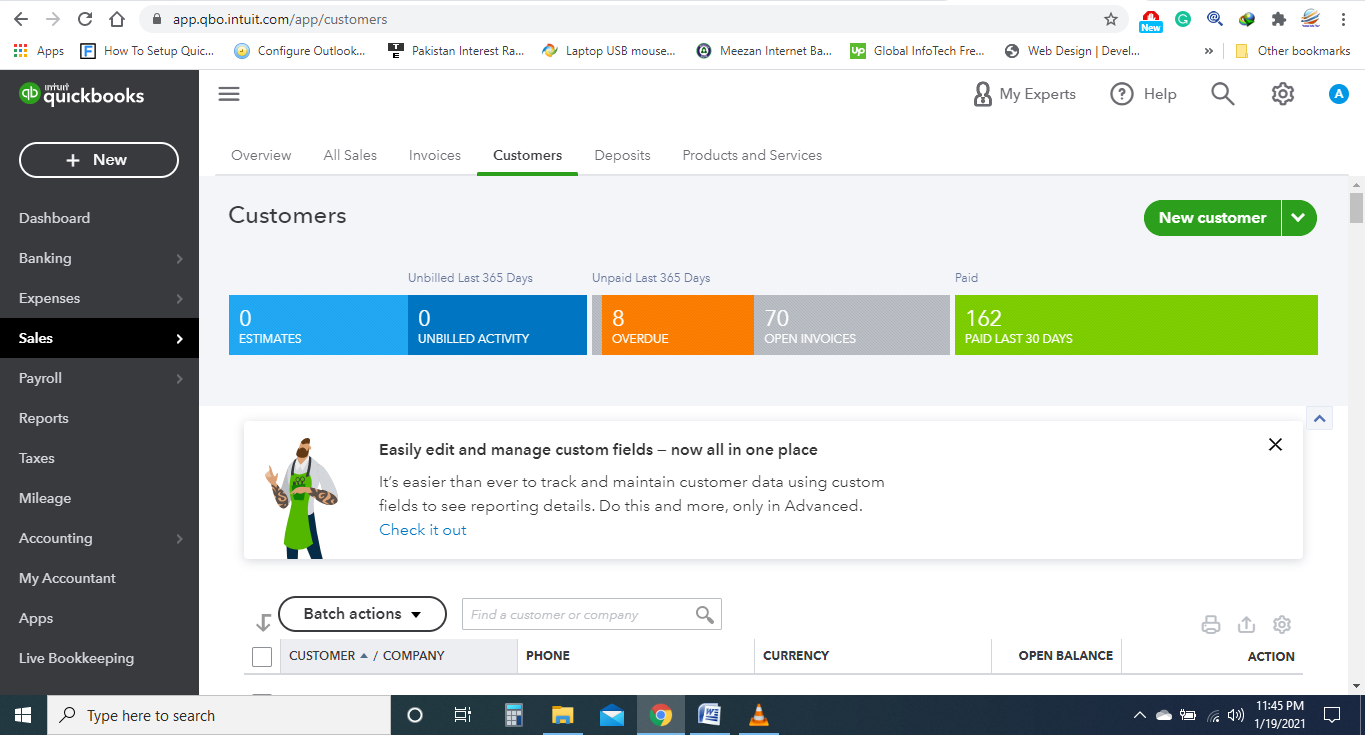Dismiss the custom fields banner
This screenshot has width=1365, height=735.
pos(1275,445)
